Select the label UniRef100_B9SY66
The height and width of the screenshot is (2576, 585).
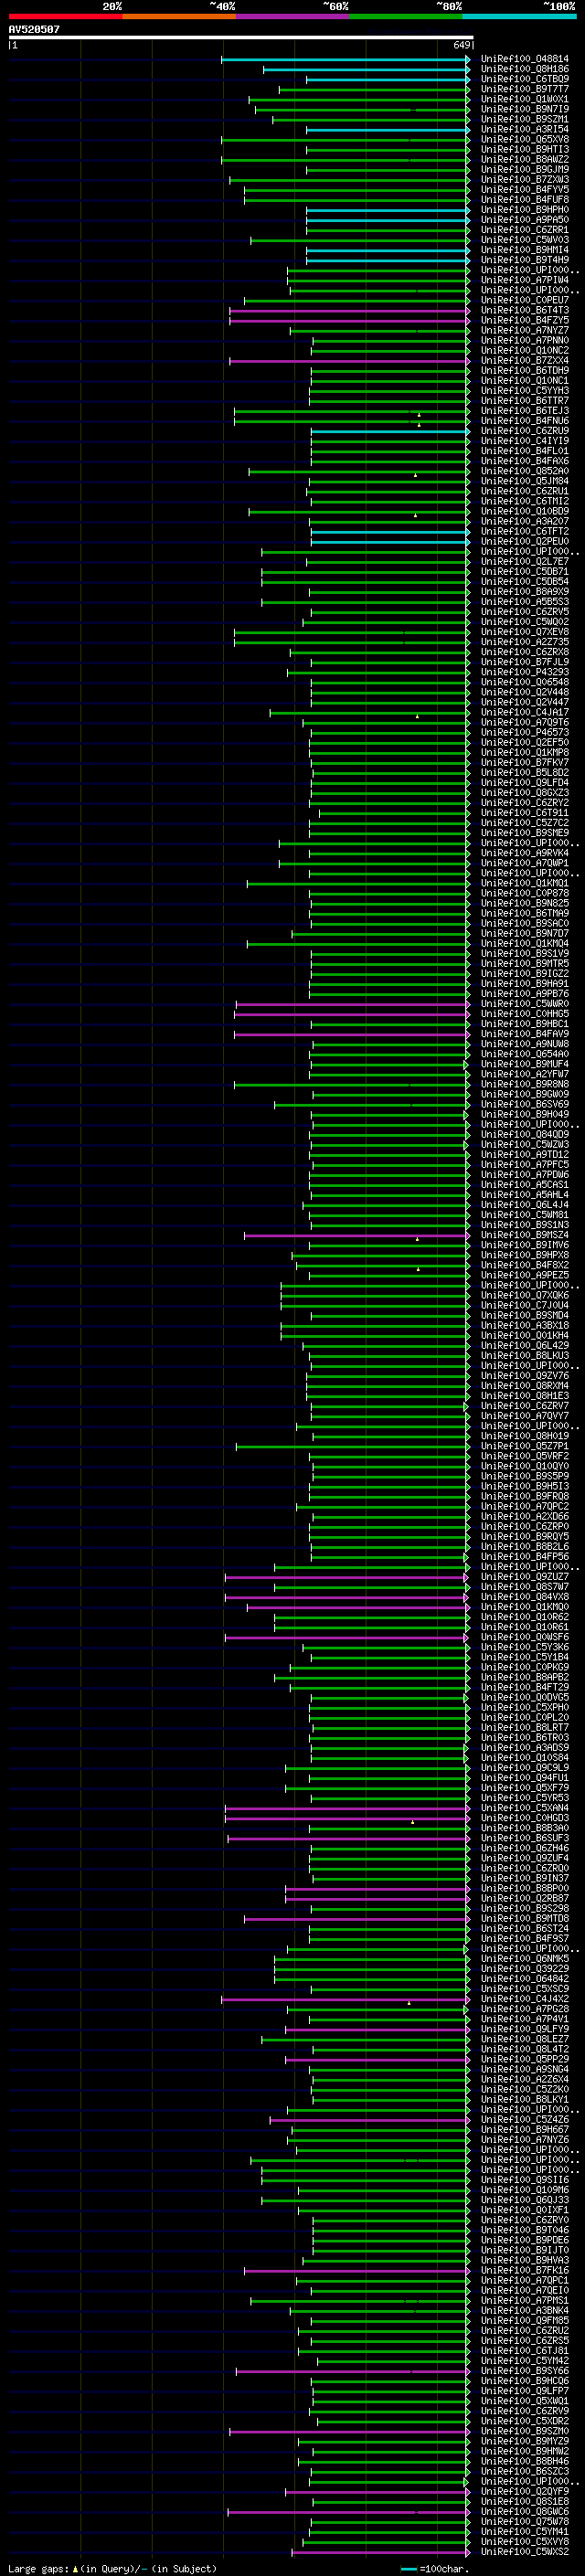tap(524, 2370)
